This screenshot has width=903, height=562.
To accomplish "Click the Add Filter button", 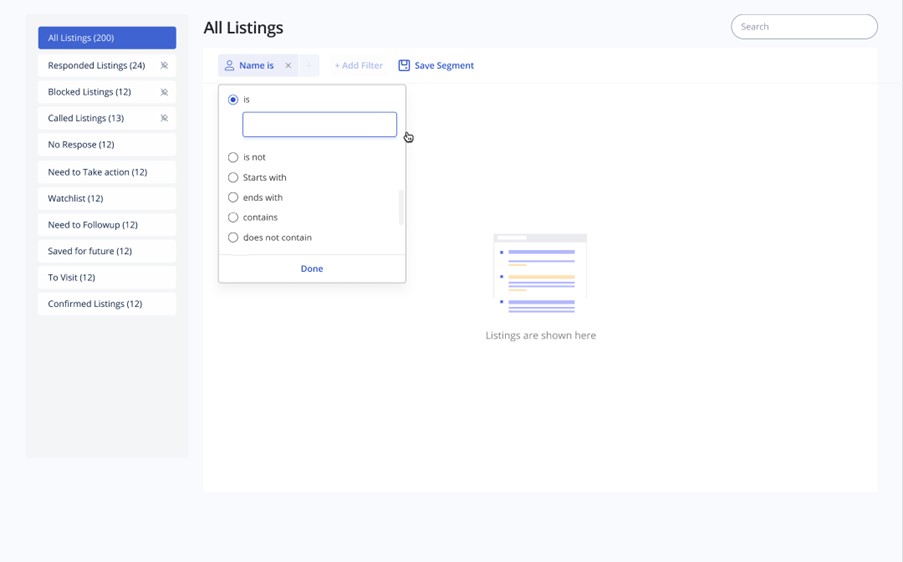I will [358, 66].
